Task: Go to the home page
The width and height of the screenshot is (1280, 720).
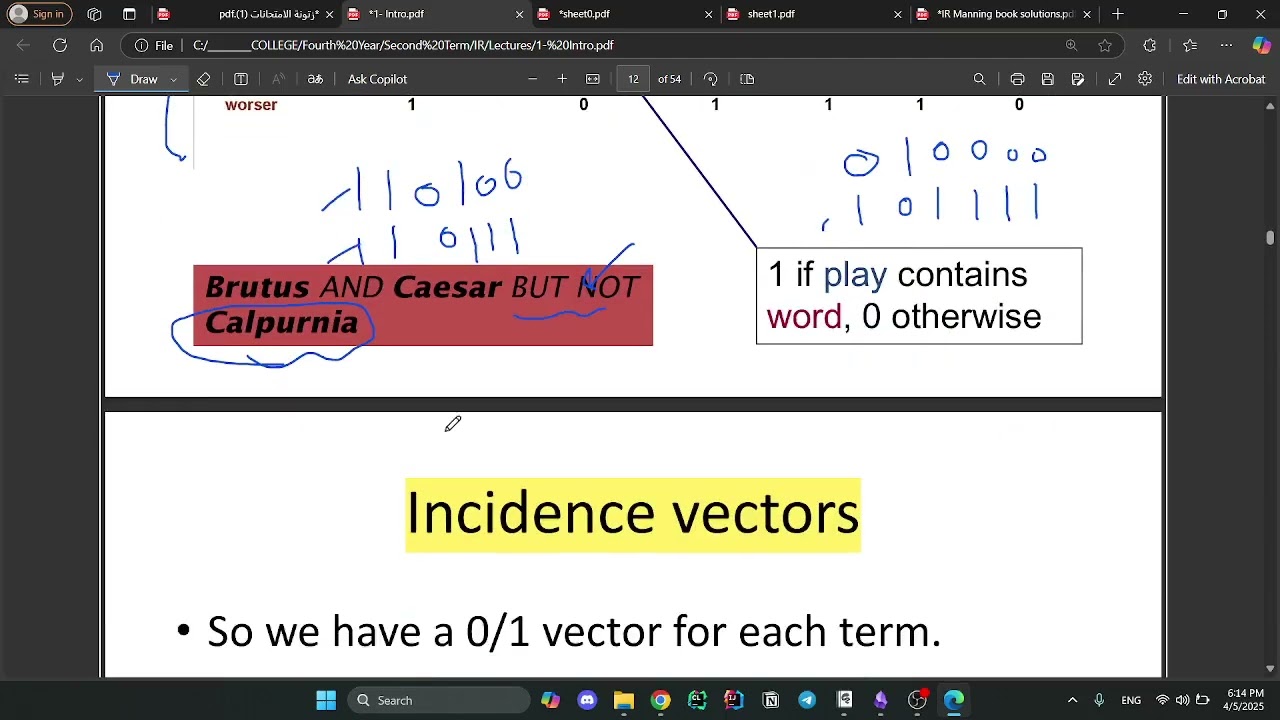Action: tap(96, 45)
